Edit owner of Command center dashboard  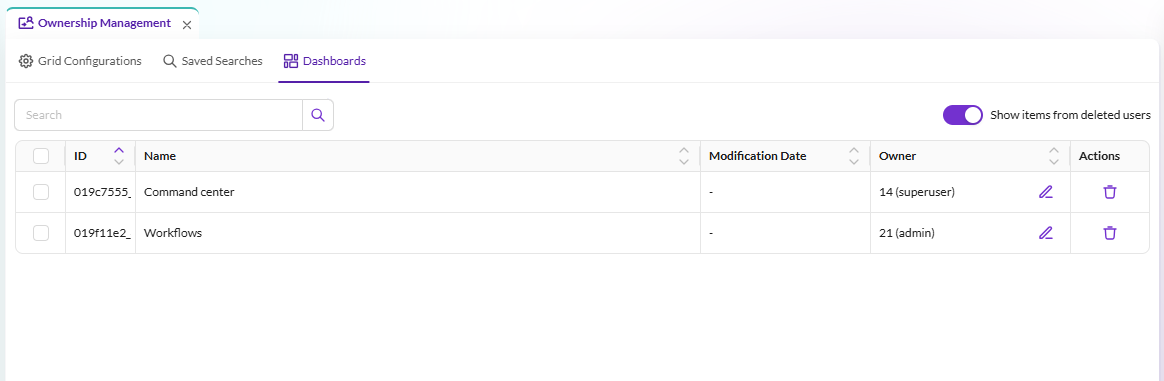(x=1045, y=192)
